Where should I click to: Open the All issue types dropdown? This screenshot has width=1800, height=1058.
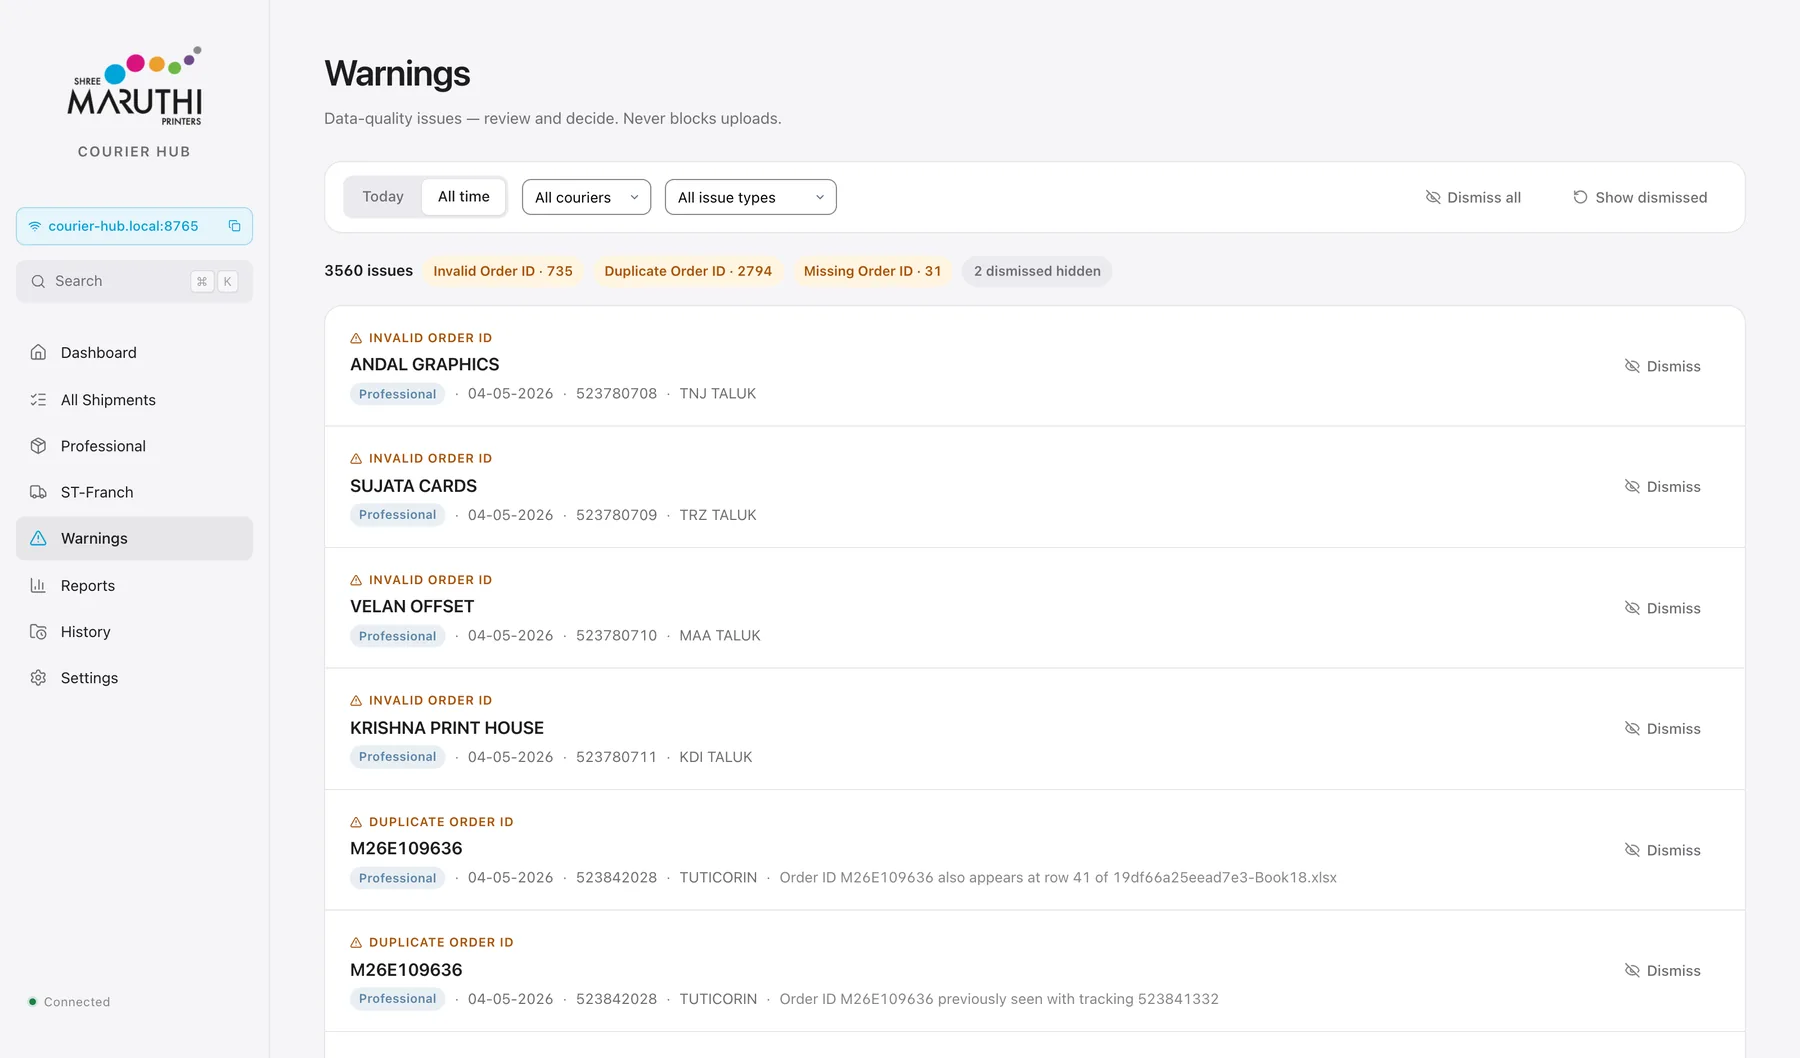pos(750,197)
